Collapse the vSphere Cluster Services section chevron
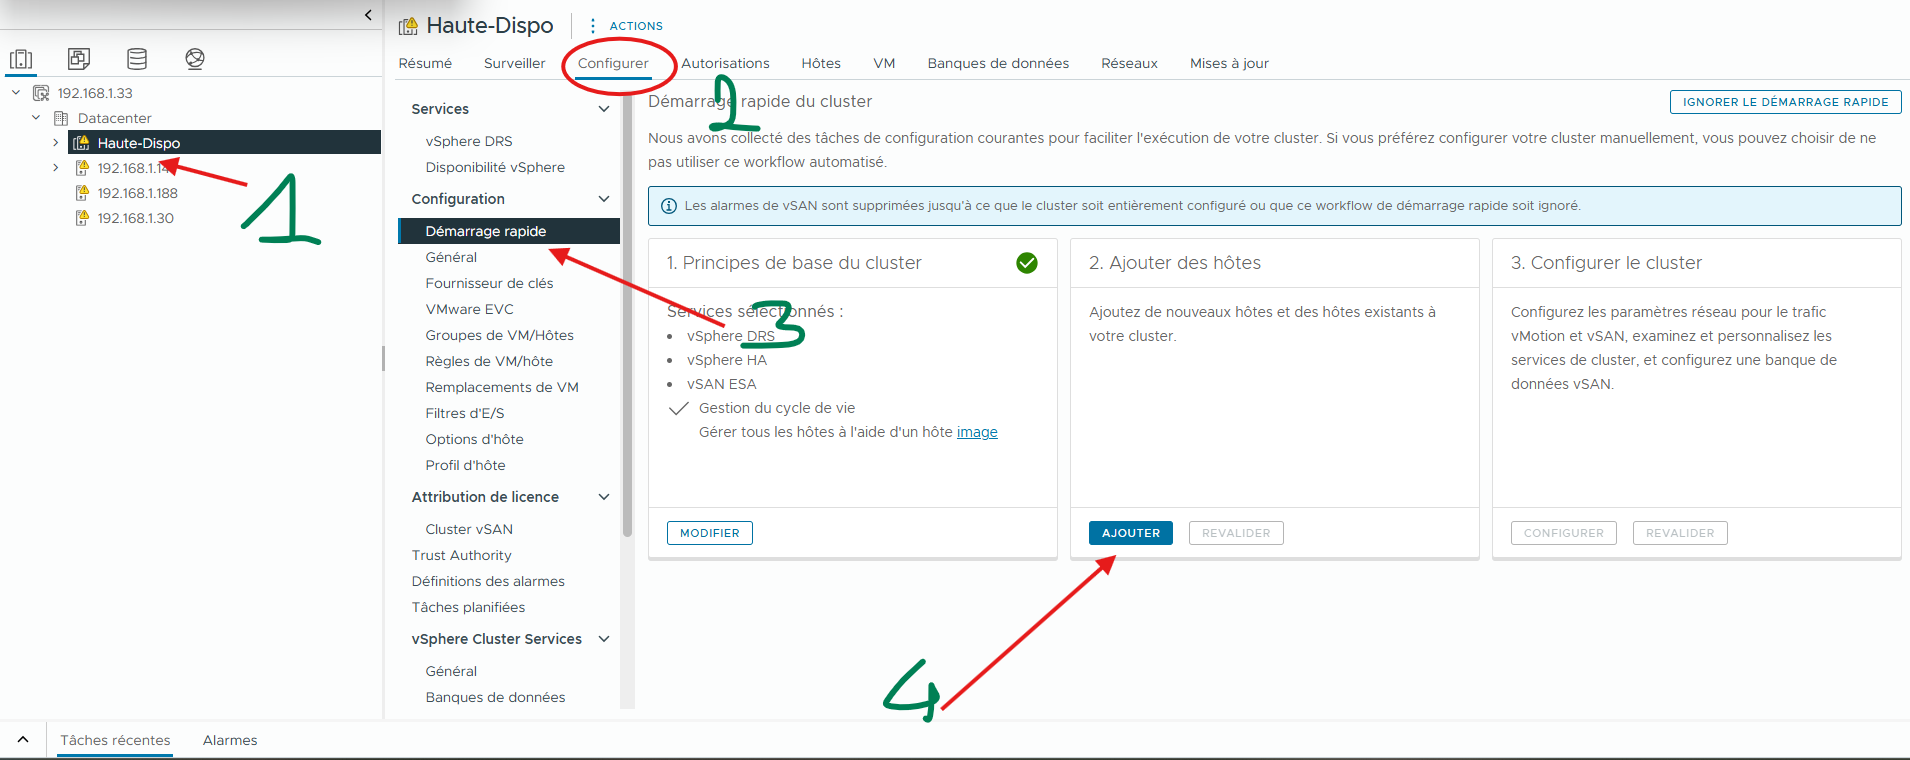 pyautogui.click(x=604, y=639)
